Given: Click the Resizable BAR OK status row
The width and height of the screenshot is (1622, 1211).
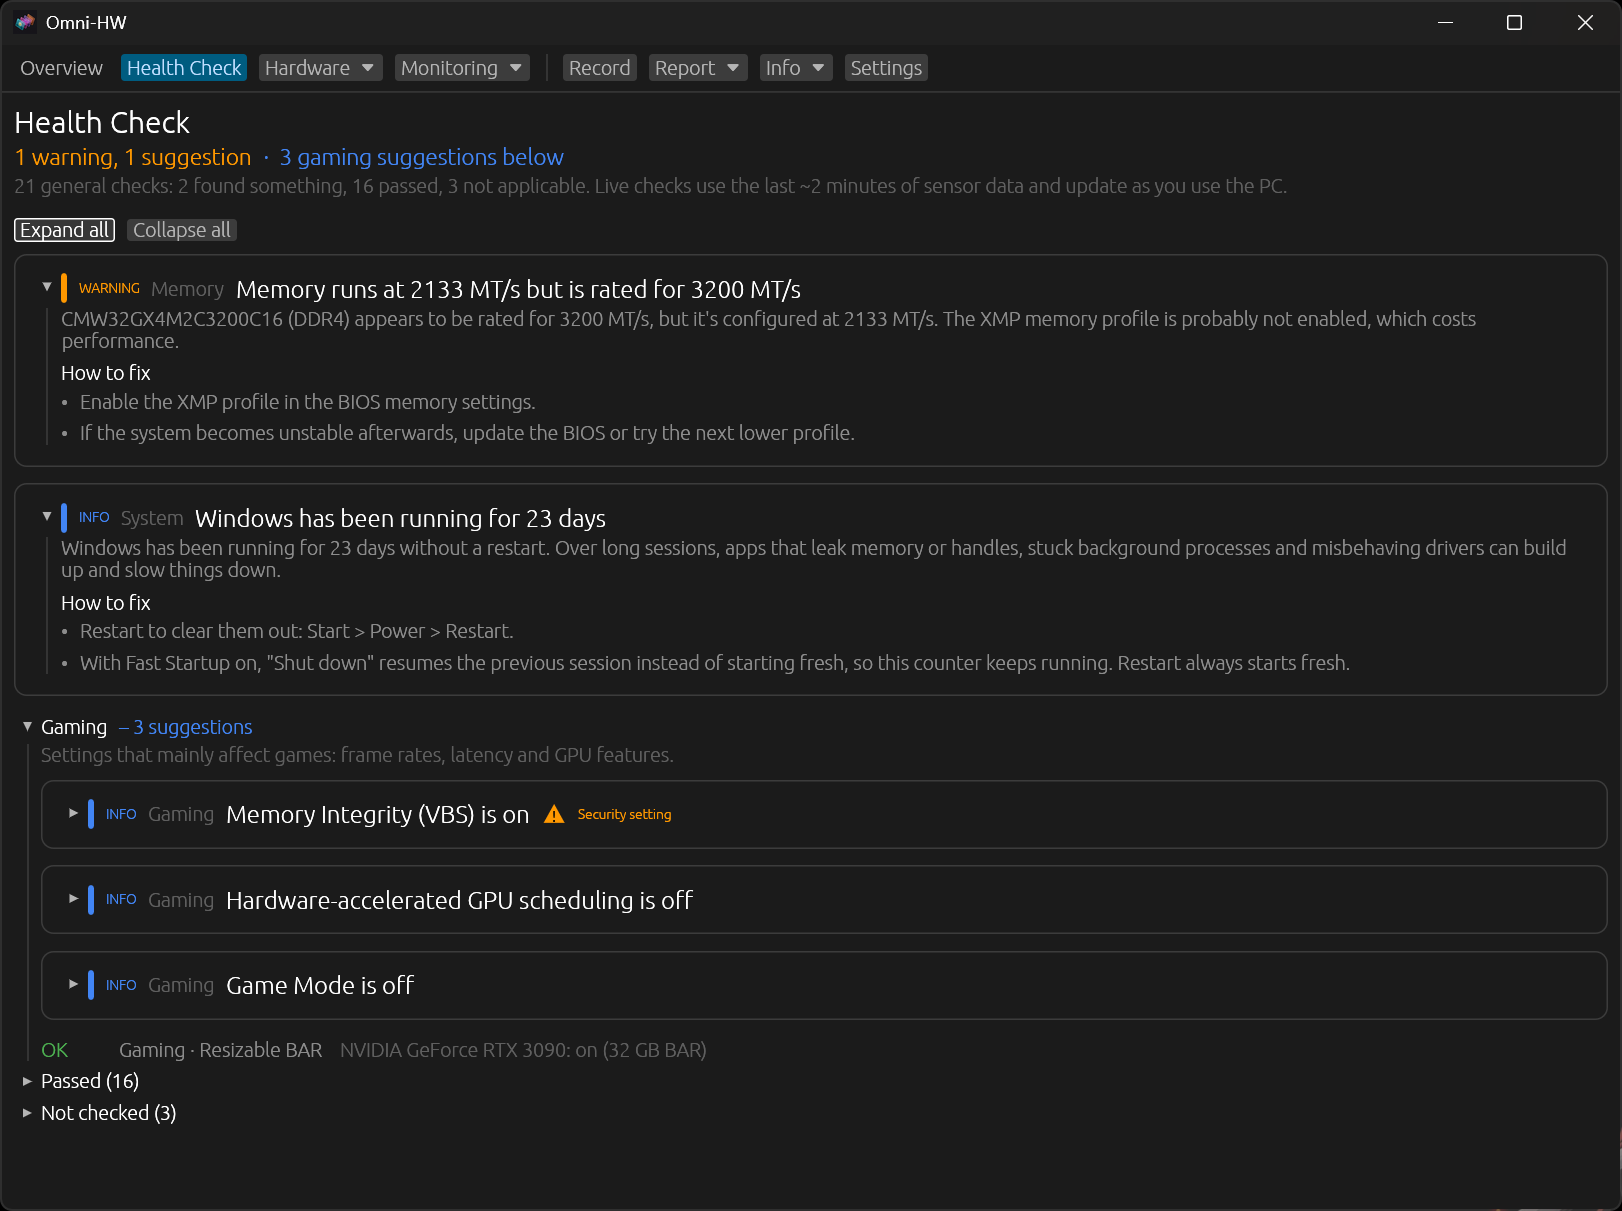Looking at the screenshot, I should coord(374,1050).
